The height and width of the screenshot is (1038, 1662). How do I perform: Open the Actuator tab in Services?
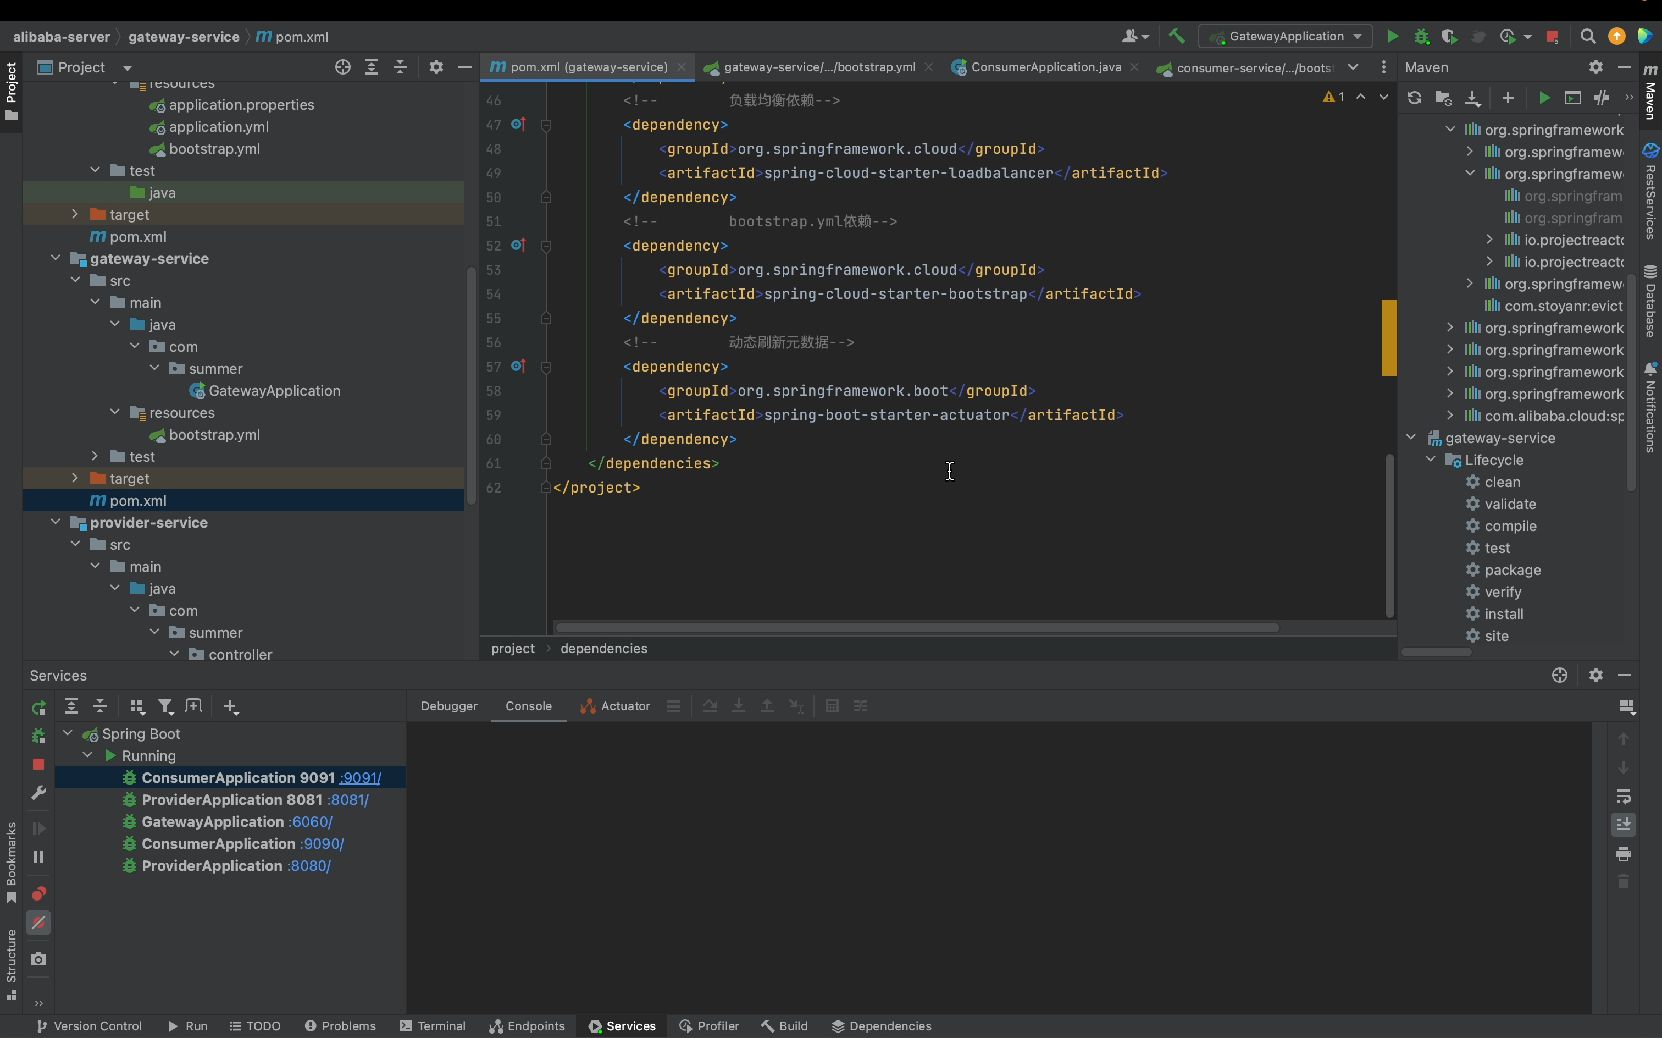tap(615, 706)
